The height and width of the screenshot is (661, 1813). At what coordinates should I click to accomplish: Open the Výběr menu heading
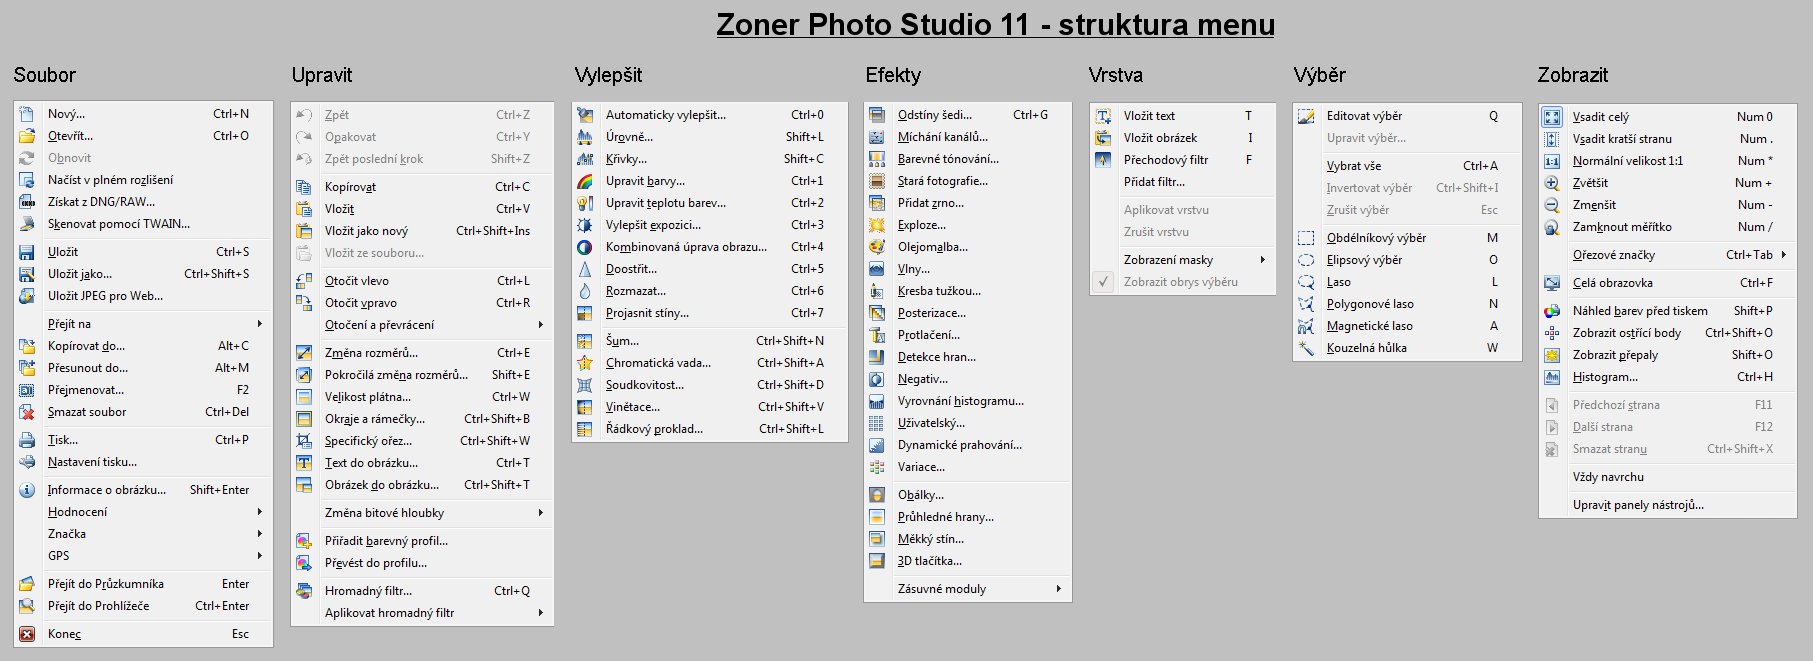[x=1320, y=75]
